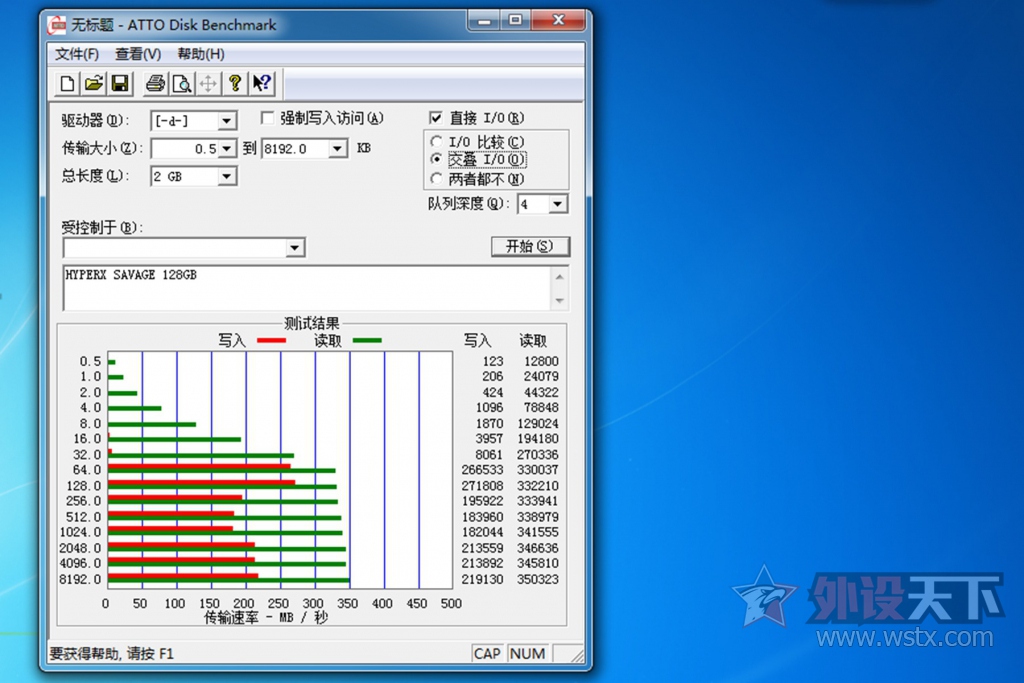Viewport: 1024px width, 683px height.
Task: Expand the 受控制于 dropdown
Action: tap(295, 247)
